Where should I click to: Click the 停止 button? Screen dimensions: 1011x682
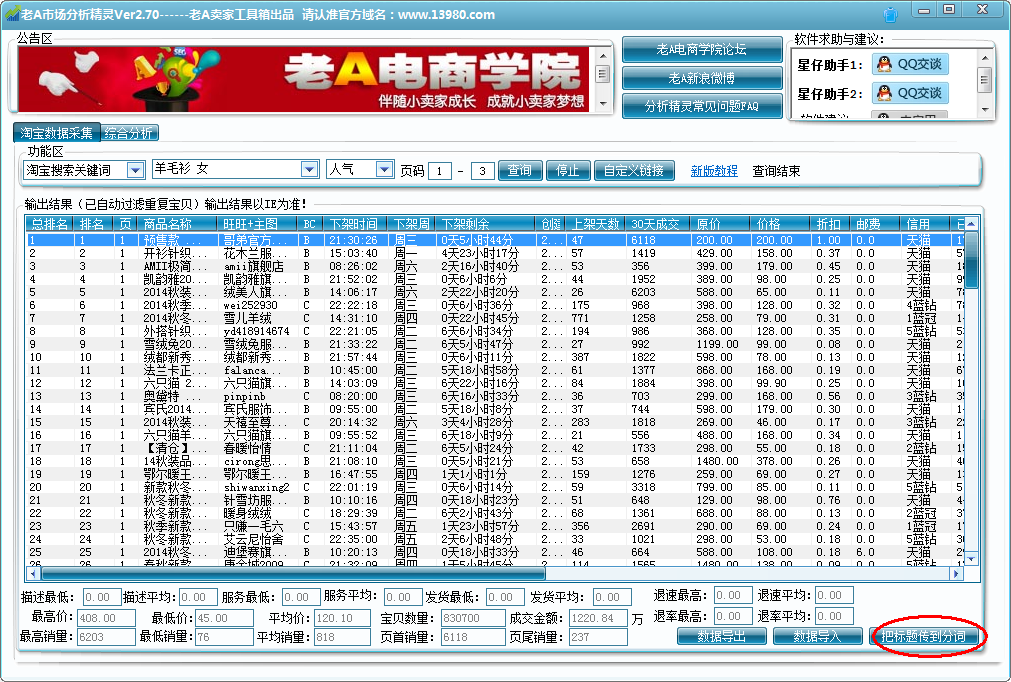[568, 171]
